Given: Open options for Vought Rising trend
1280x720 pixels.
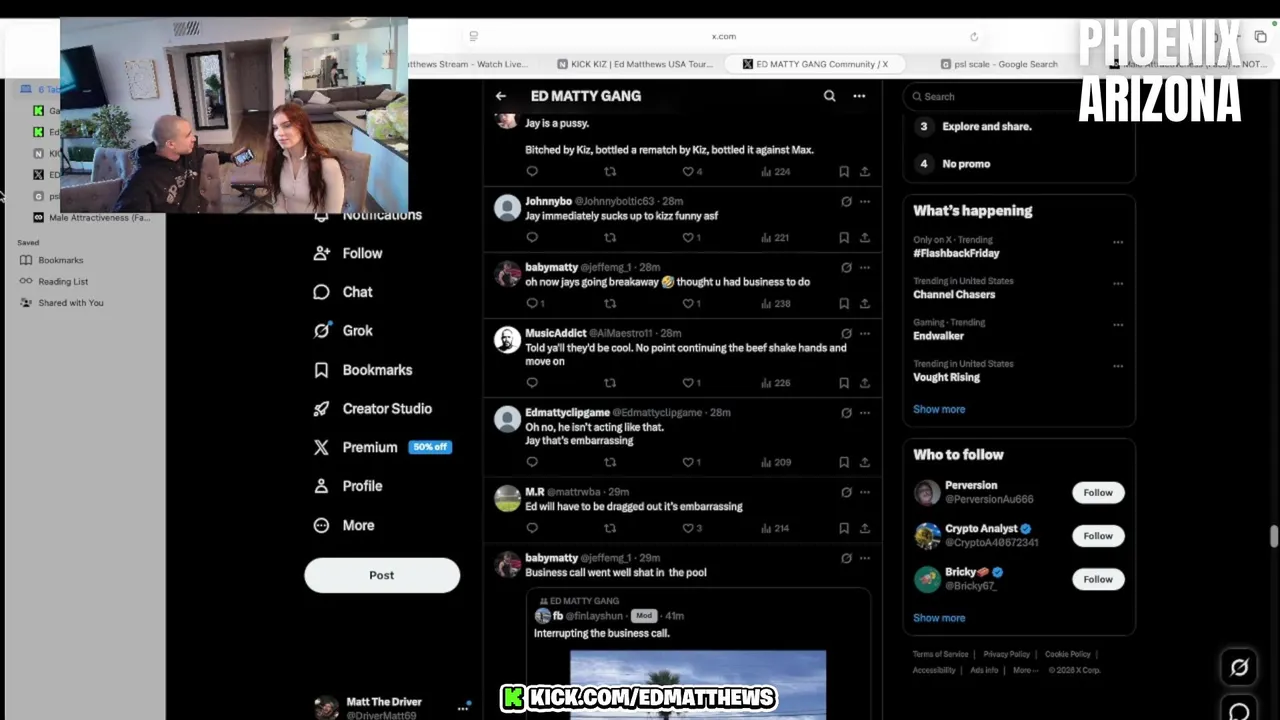Looking at the screenshot, I should [1118, 365].
